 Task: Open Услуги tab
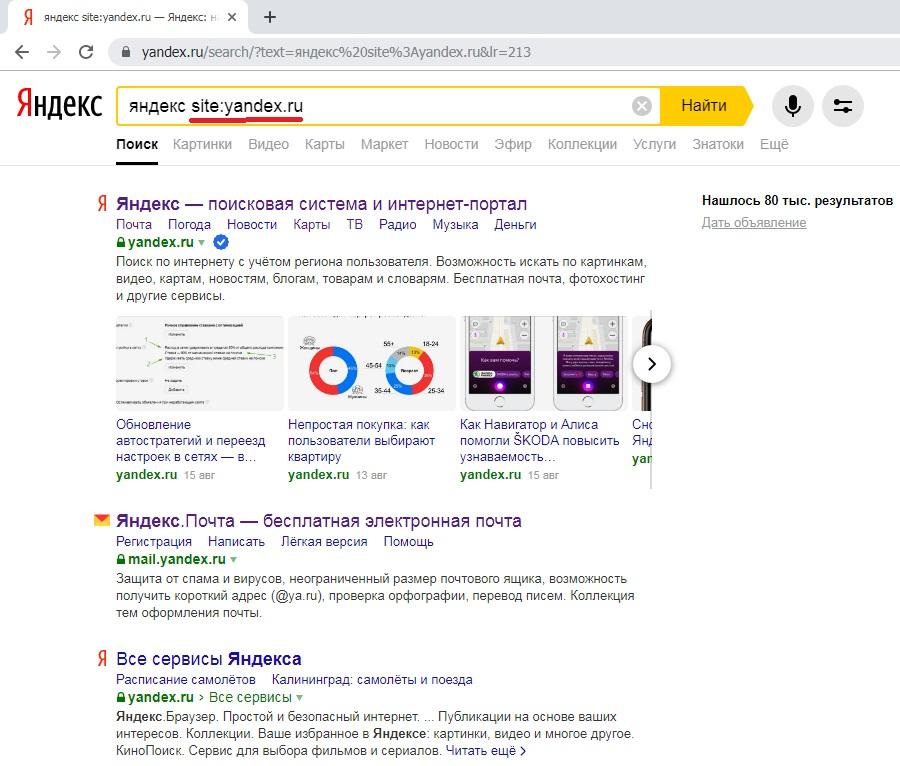pyautogui.click(x=654, y=144)
